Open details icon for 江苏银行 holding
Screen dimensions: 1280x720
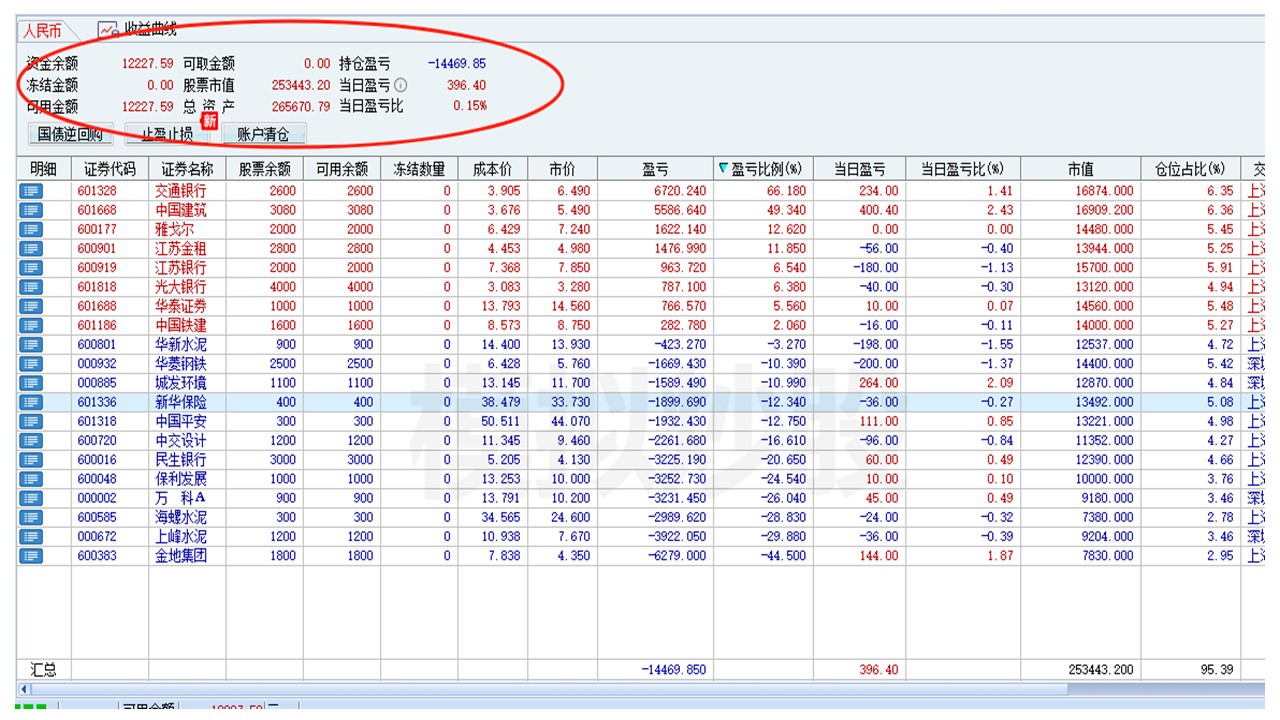[x=31, y=268]
